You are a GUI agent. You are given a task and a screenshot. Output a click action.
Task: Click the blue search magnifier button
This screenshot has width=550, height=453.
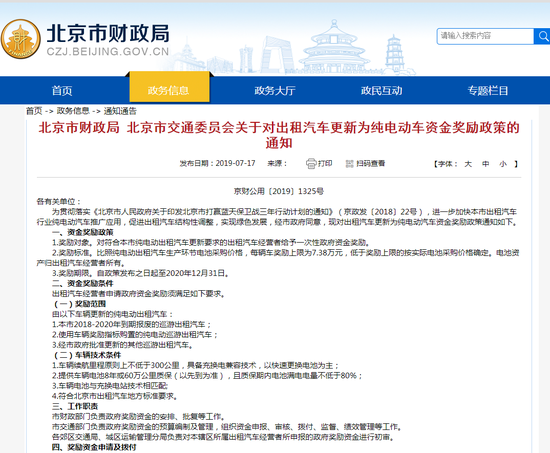(x=542, y=36)
